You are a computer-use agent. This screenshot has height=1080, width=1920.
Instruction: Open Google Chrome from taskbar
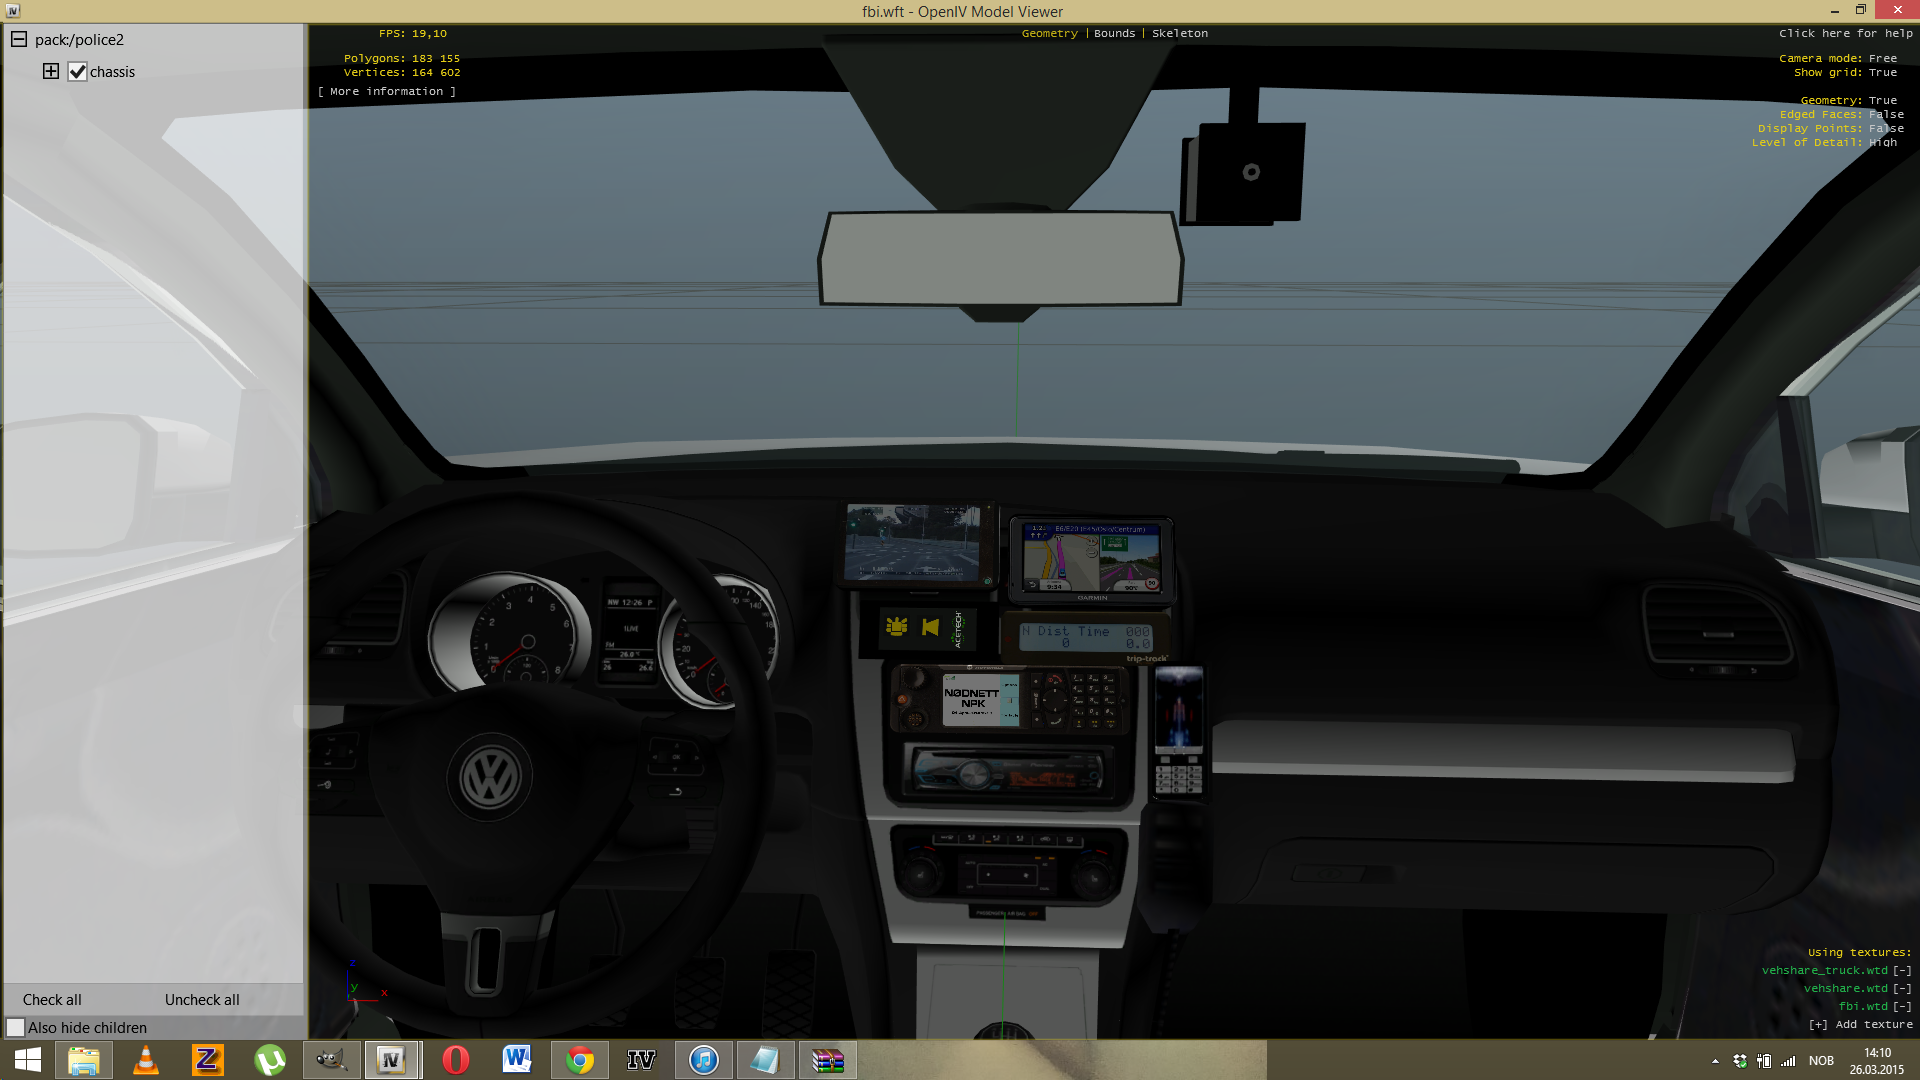click(x=579, y=1060)
